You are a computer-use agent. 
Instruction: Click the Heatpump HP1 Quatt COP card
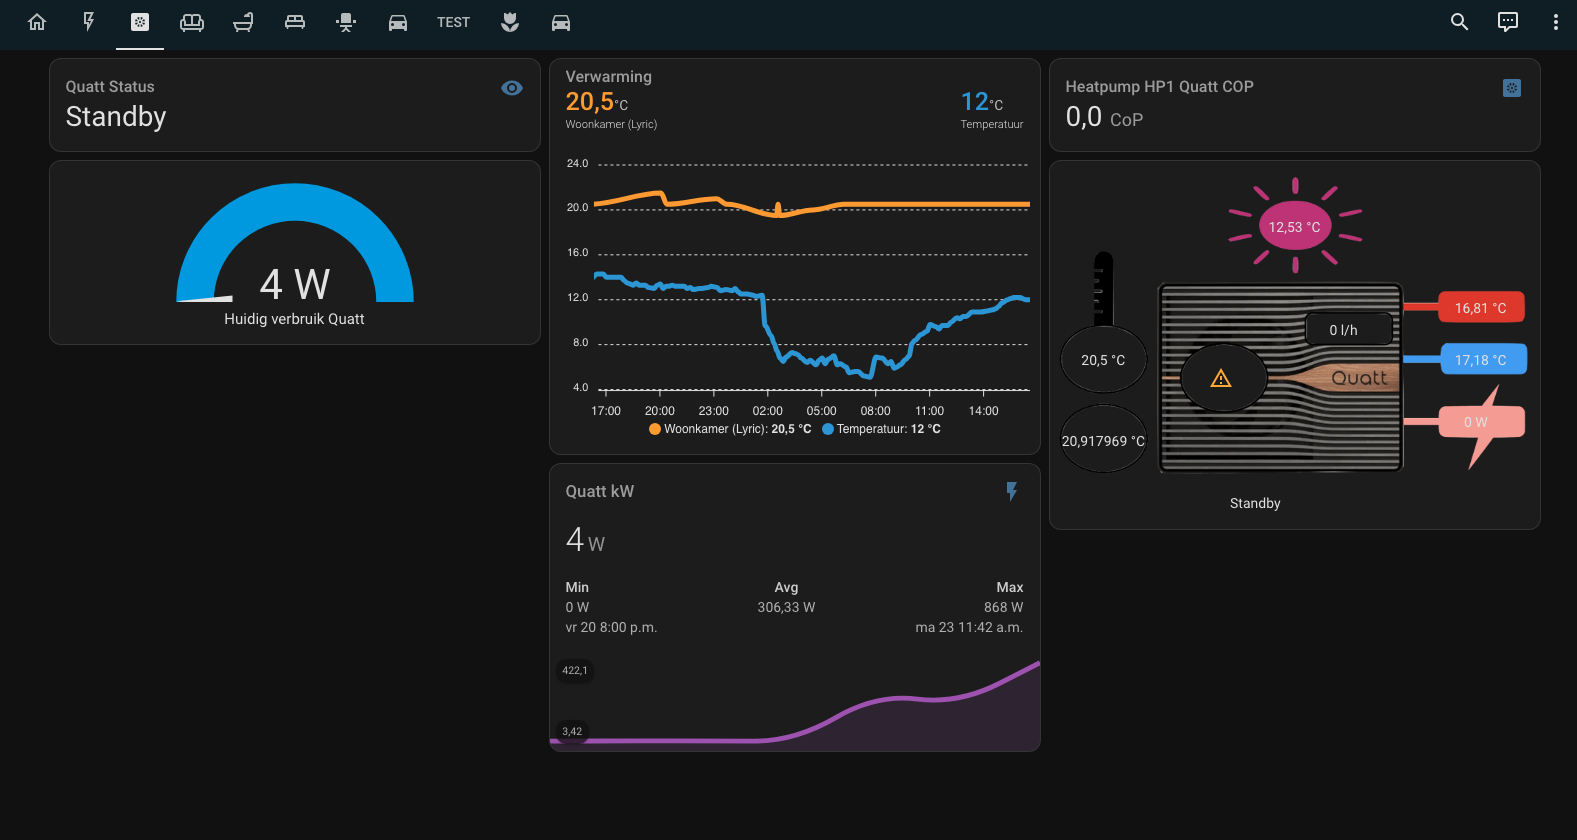pos(1295,105)
